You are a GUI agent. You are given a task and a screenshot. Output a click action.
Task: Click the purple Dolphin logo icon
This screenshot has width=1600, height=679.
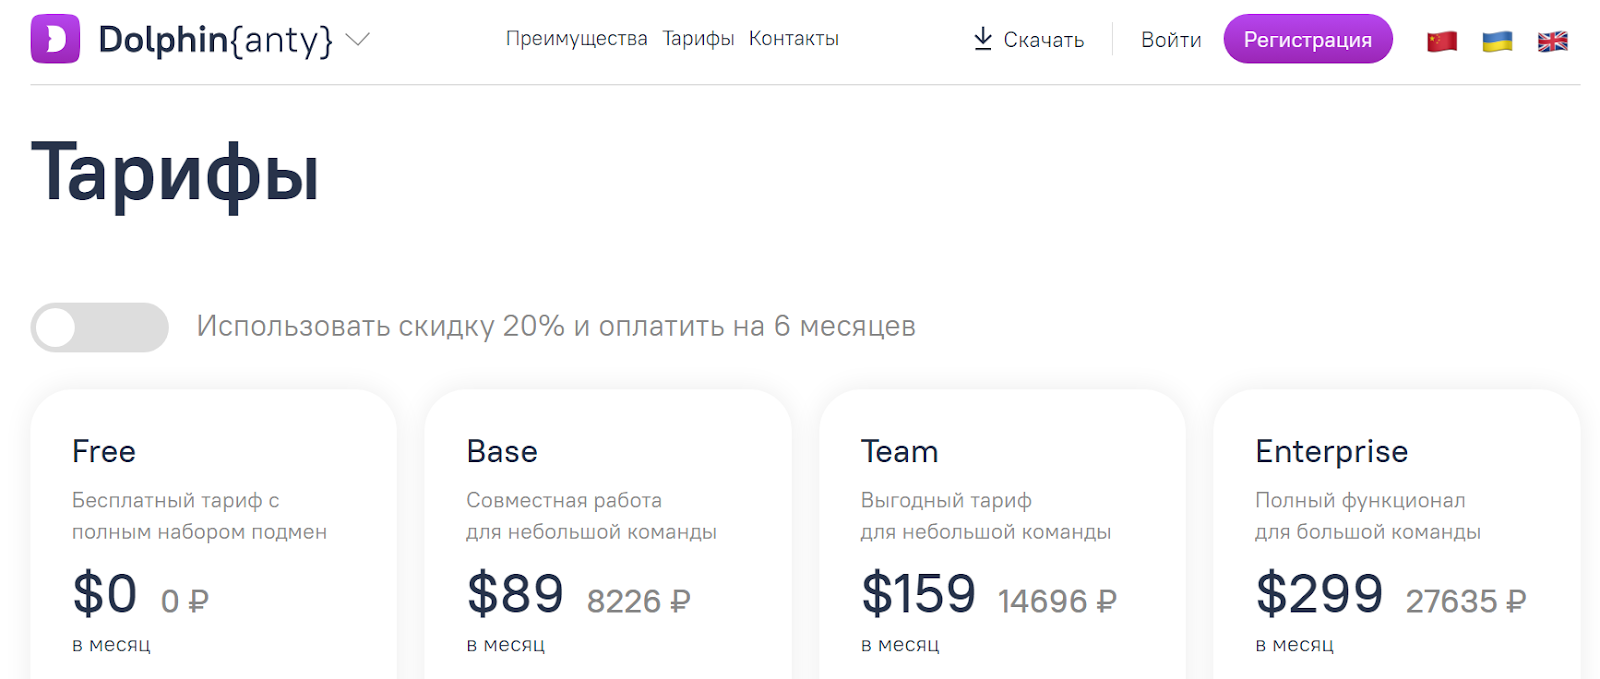55,39
